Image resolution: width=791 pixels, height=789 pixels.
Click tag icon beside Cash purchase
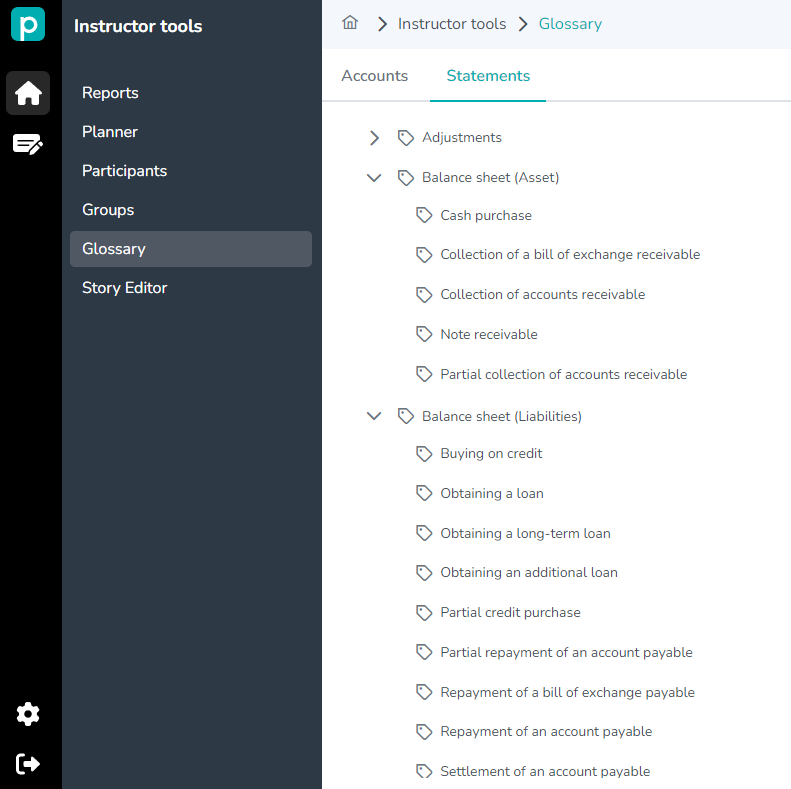point(424,215)
